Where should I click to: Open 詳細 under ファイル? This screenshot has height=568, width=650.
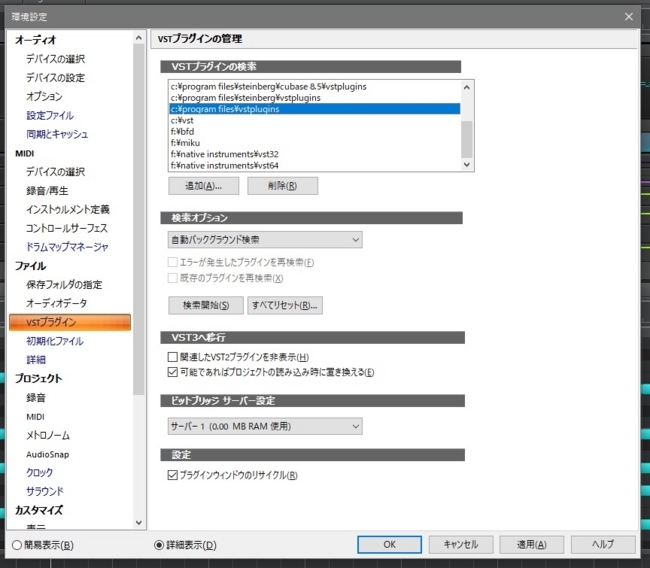[x=36, y=359]
